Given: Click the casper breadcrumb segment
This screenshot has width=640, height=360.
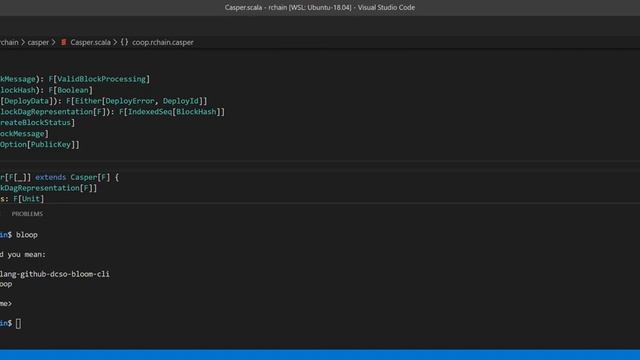Looking at the screenshot, I should (x=38, y=42).
